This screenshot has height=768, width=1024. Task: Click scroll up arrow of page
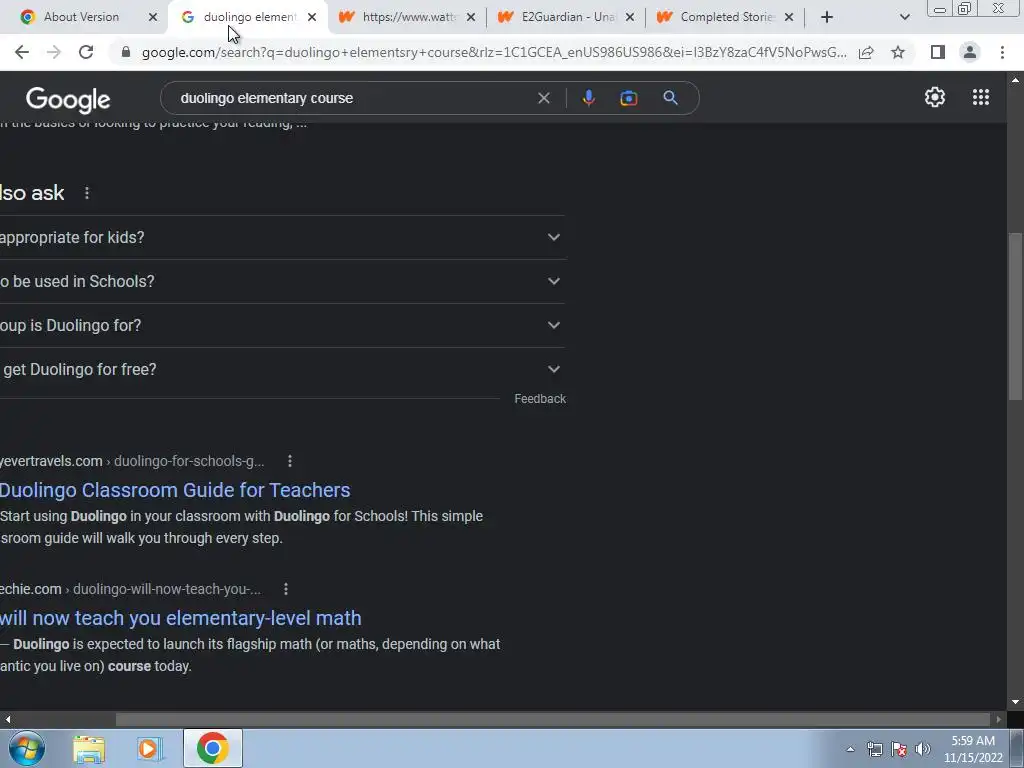pyautogui.click(x=1015, y=80)
